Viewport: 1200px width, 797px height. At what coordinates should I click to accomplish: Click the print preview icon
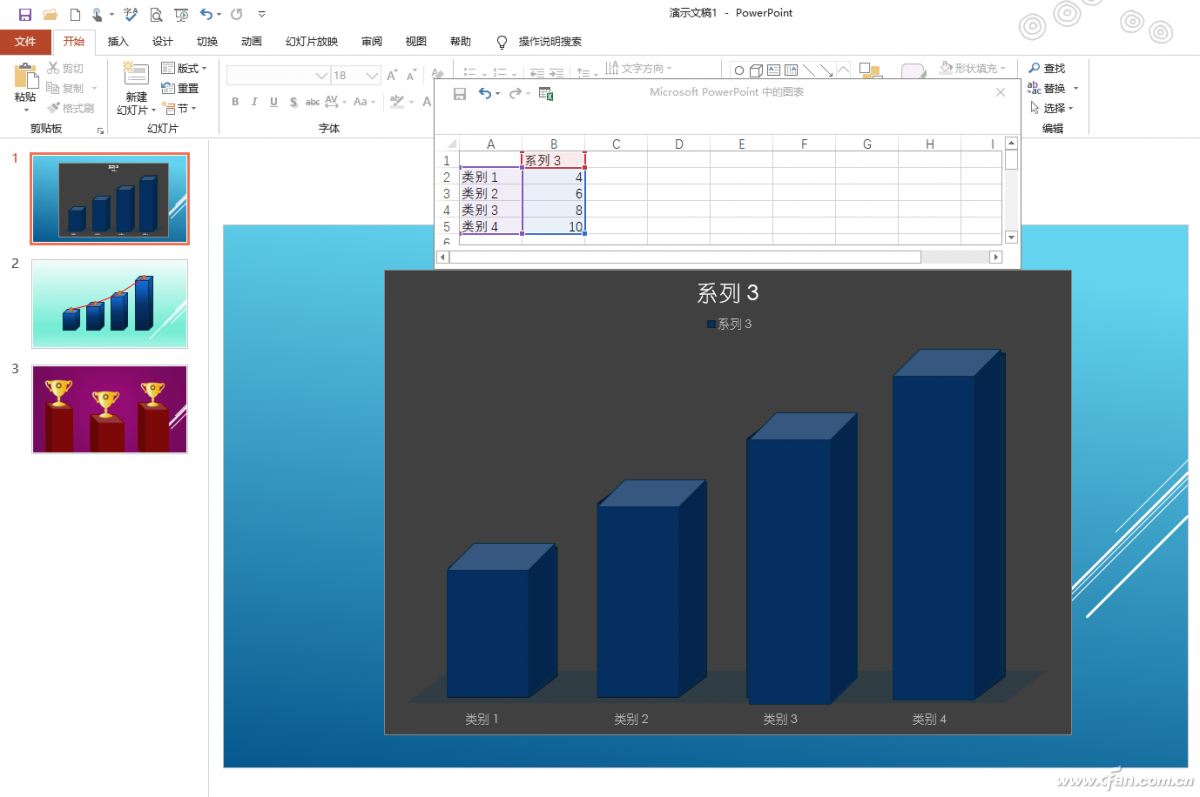point(156,14)
